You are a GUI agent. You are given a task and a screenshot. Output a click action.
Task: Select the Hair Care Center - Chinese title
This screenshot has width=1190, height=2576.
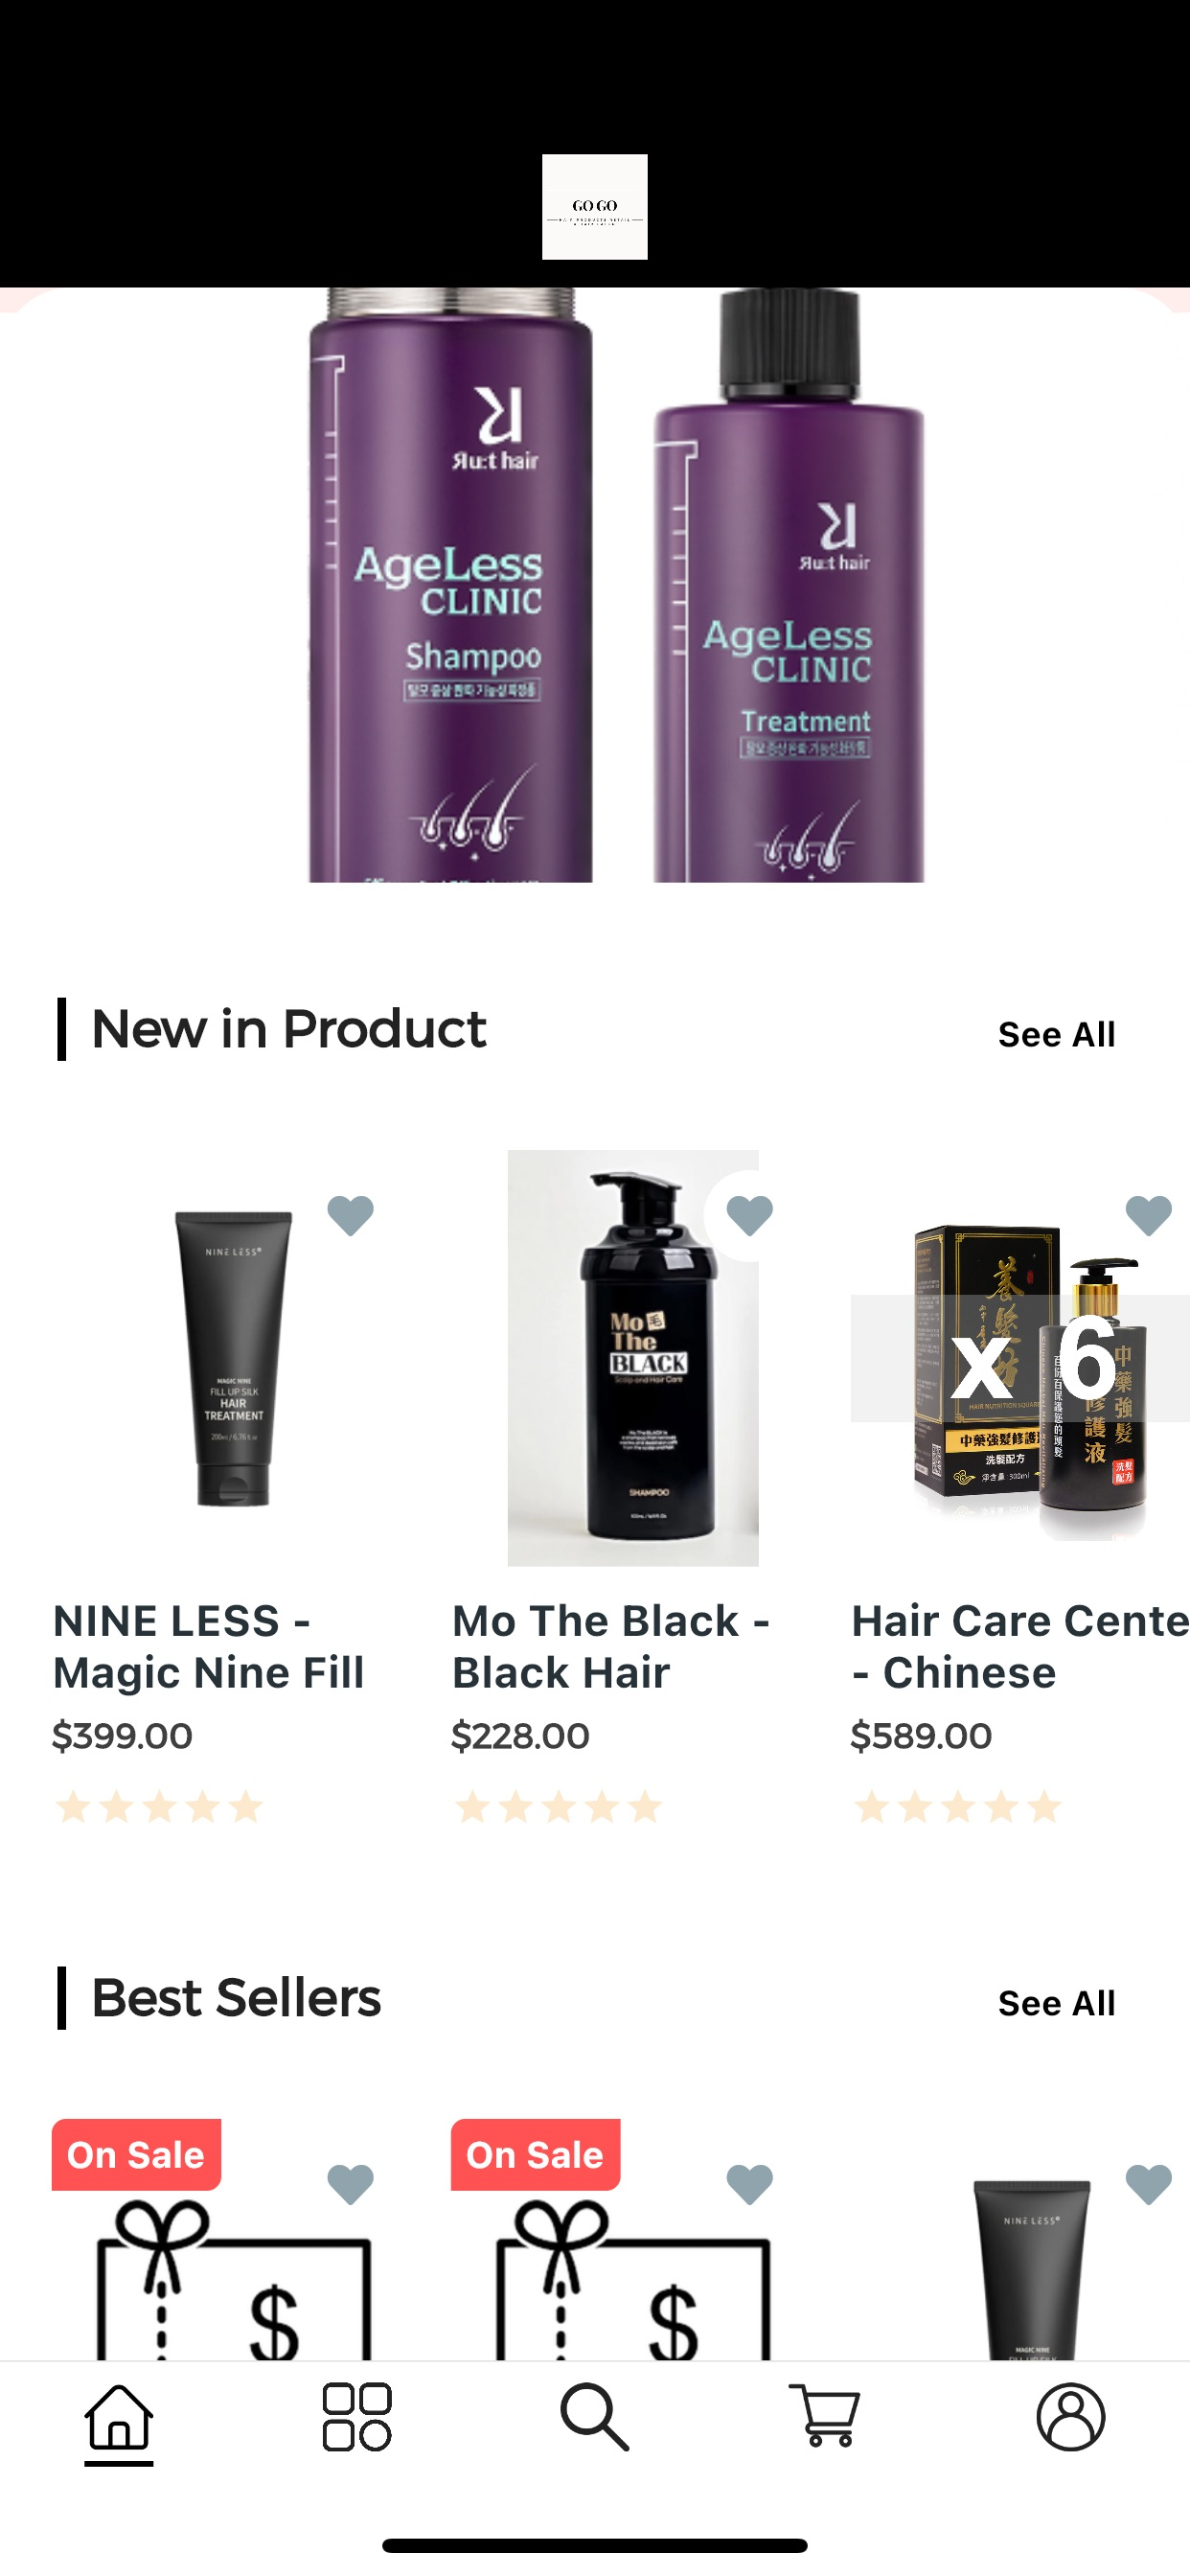click(1020, 1646)
